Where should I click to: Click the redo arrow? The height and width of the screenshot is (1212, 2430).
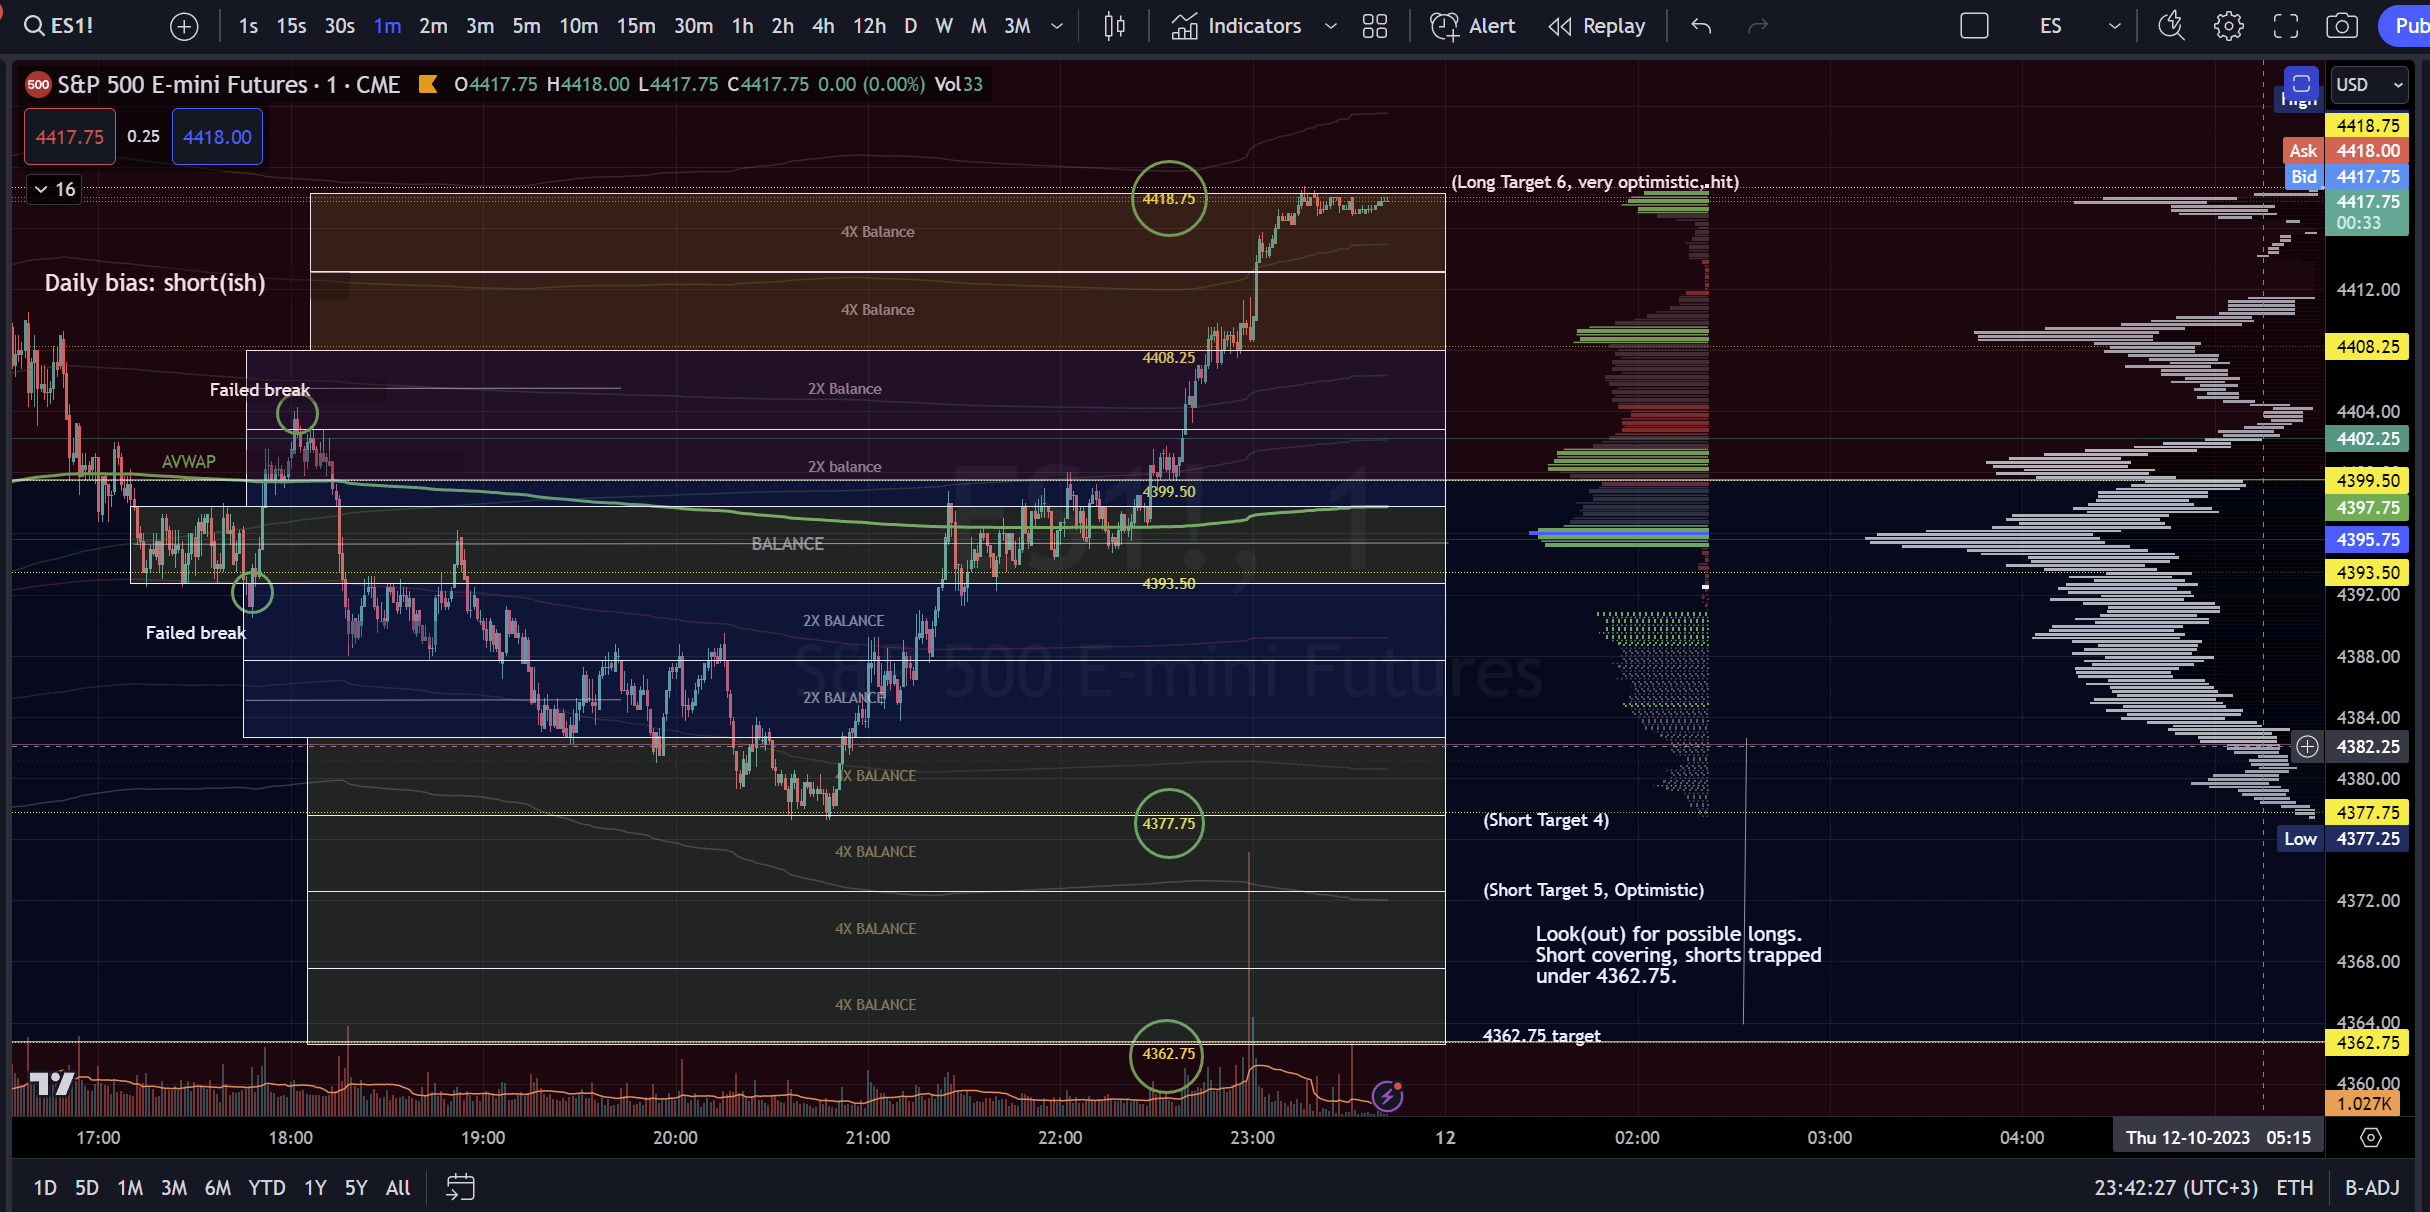(x=1757, y=26)
